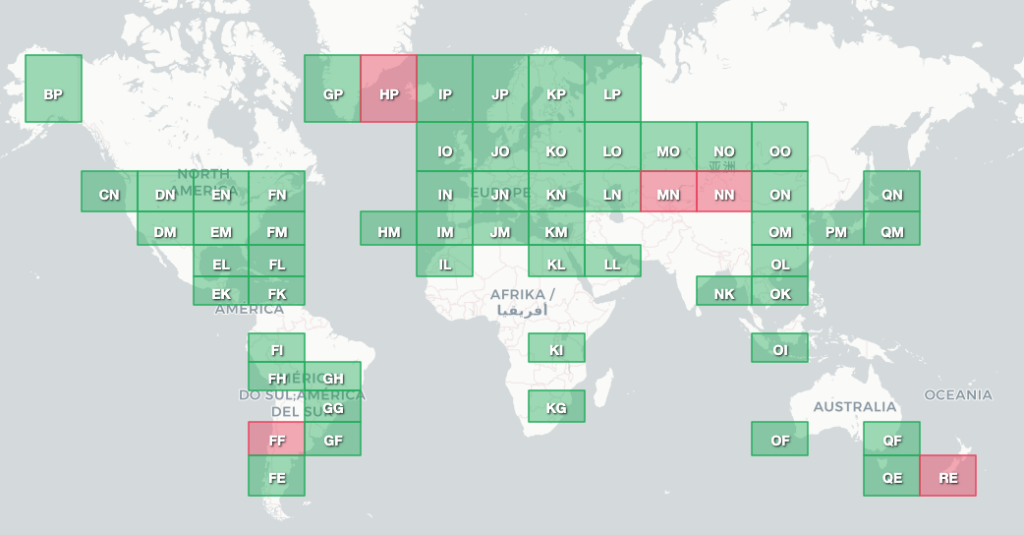Viewport: 1024px width, 535px height.
Task: Select the red RE grid square
Action: (948, 476)
